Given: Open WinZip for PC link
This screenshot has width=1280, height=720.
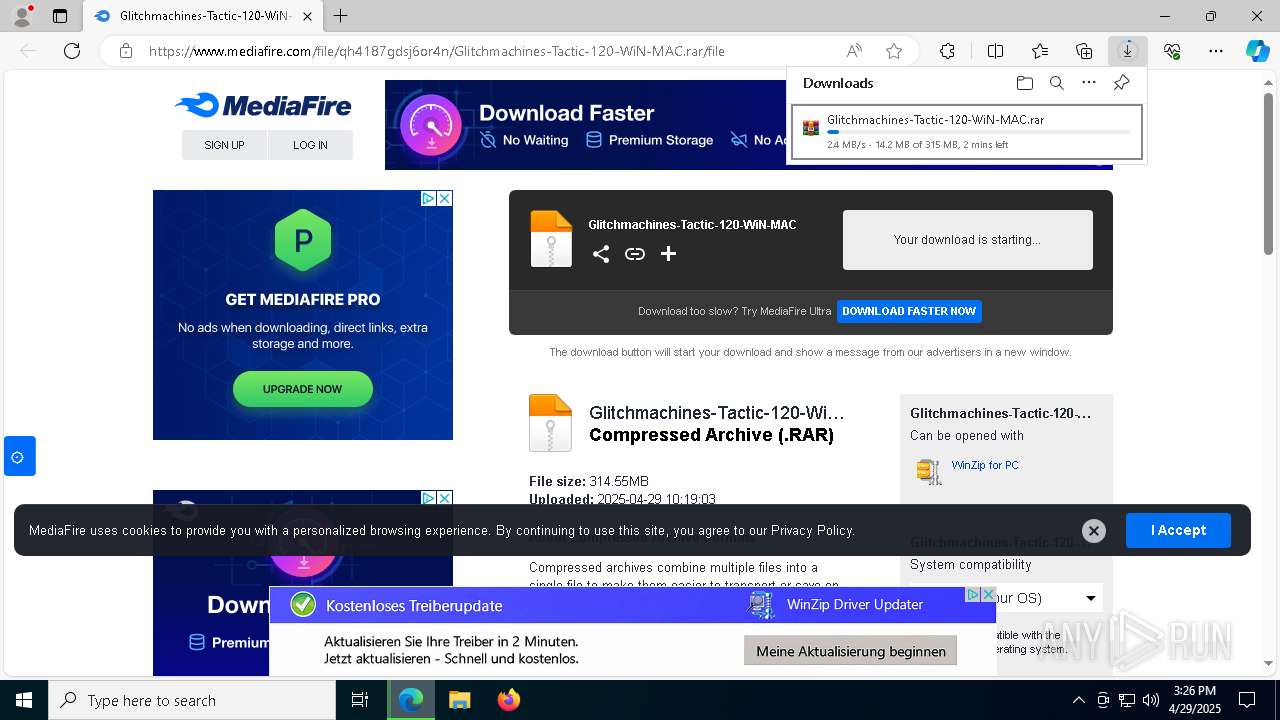Looking at the screenshot, I should tap(985, 465).
